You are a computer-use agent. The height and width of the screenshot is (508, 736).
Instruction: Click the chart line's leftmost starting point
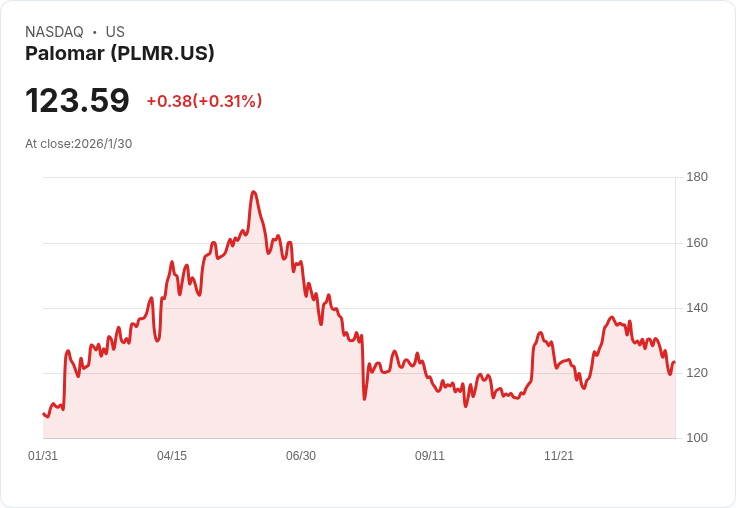(44, 414)
